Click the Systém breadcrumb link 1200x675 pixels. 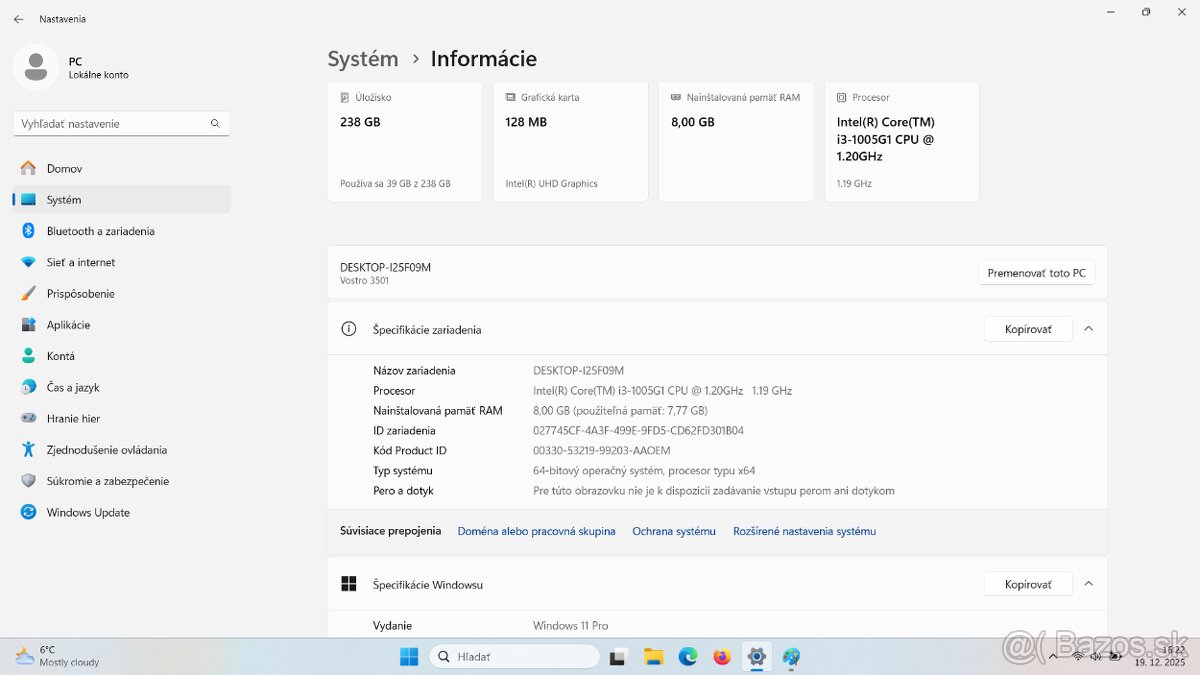[x=362, y=59]
